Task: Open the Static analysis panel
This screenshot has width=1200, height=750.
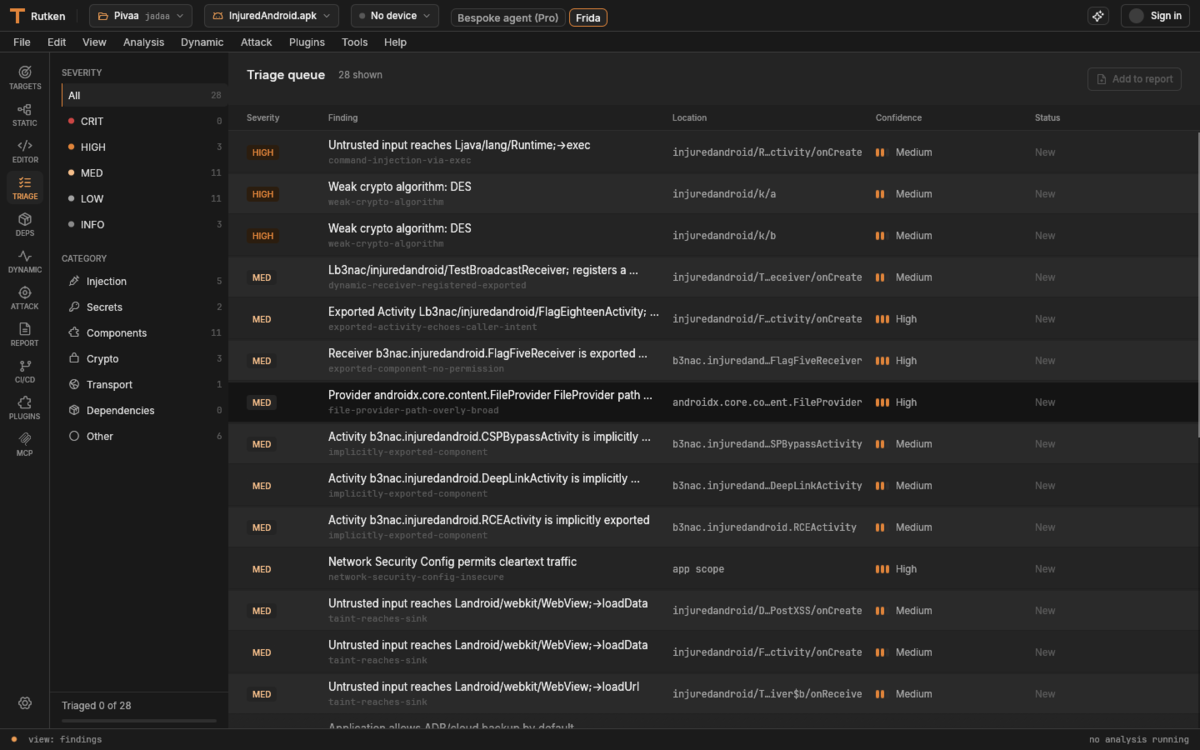Action: click(25, 115)
